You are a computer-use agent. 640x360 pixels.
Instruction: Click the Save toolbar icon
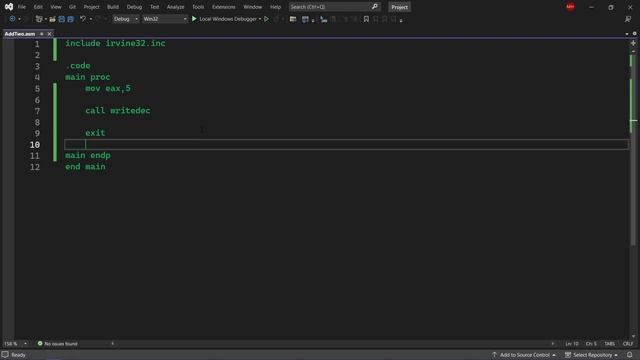(x=62, y=19)
